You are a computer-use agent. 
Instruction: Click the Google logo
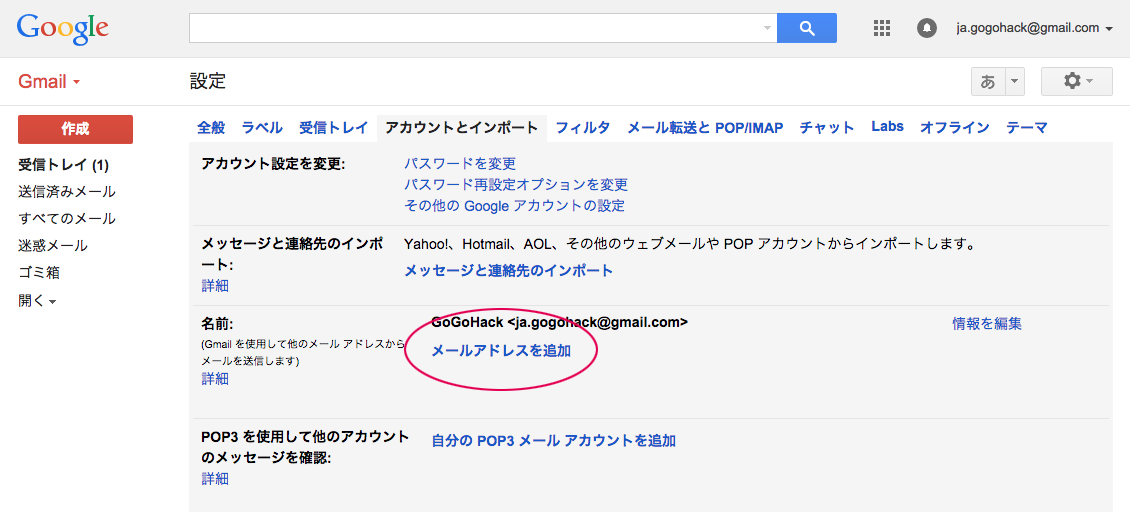(63, 28)
